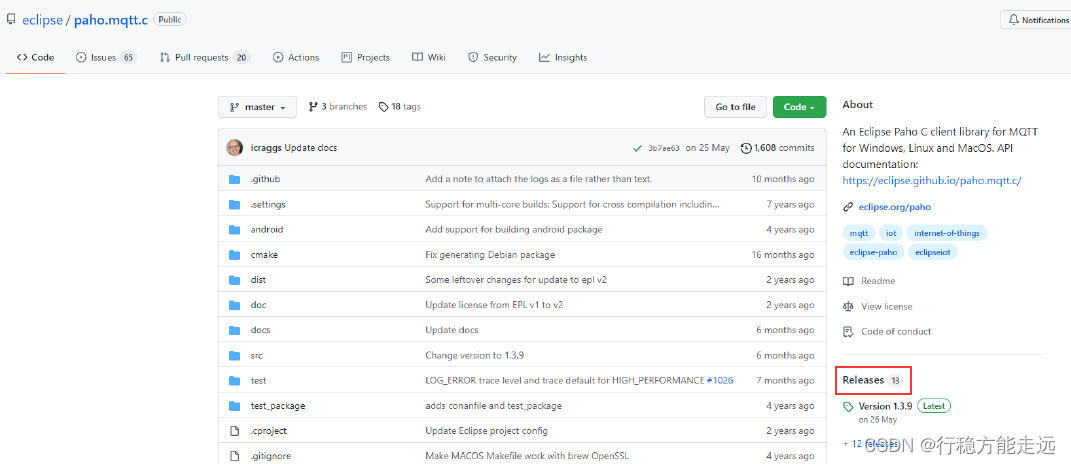Open the doc folder
Image resolution: width=1071 pixels, height=464 pixels.
coord(258,305)
